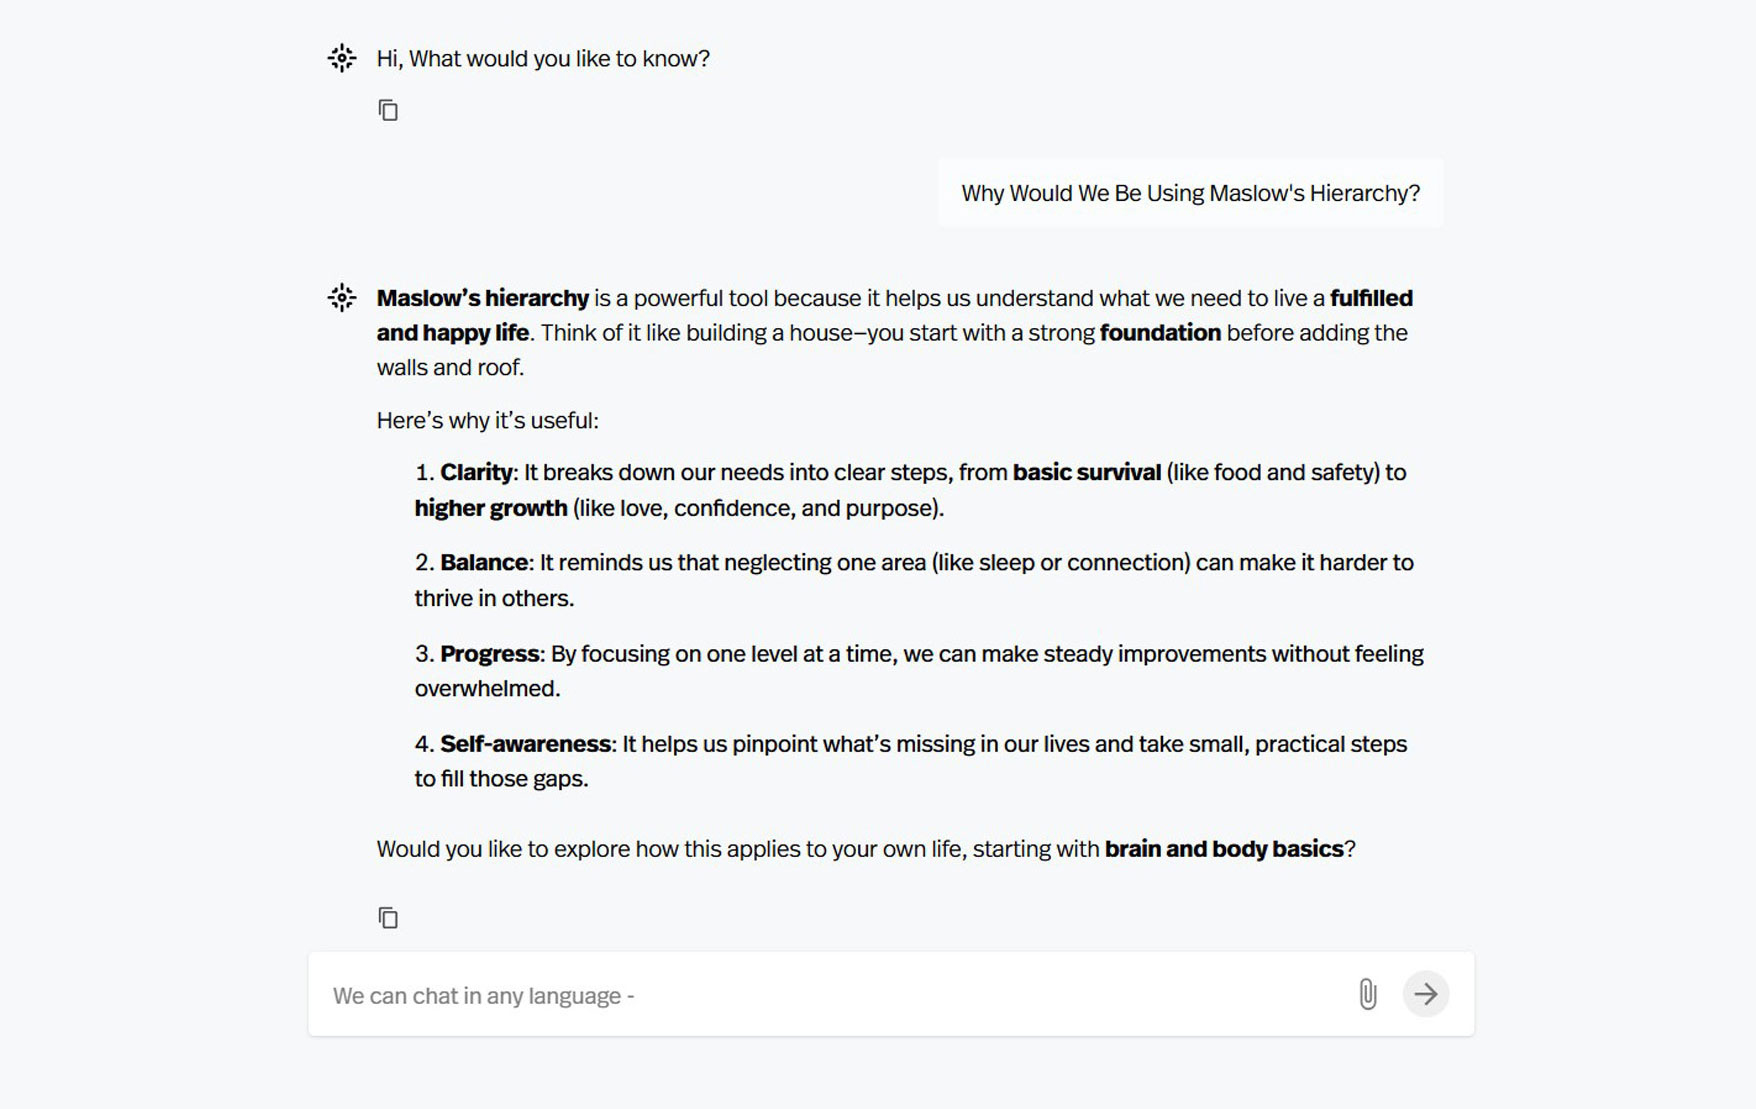This screenshot has width=1756, height=1109.
Task: Click the bold word 'foundation' in the answer
Action: (x=1160, y=333)
